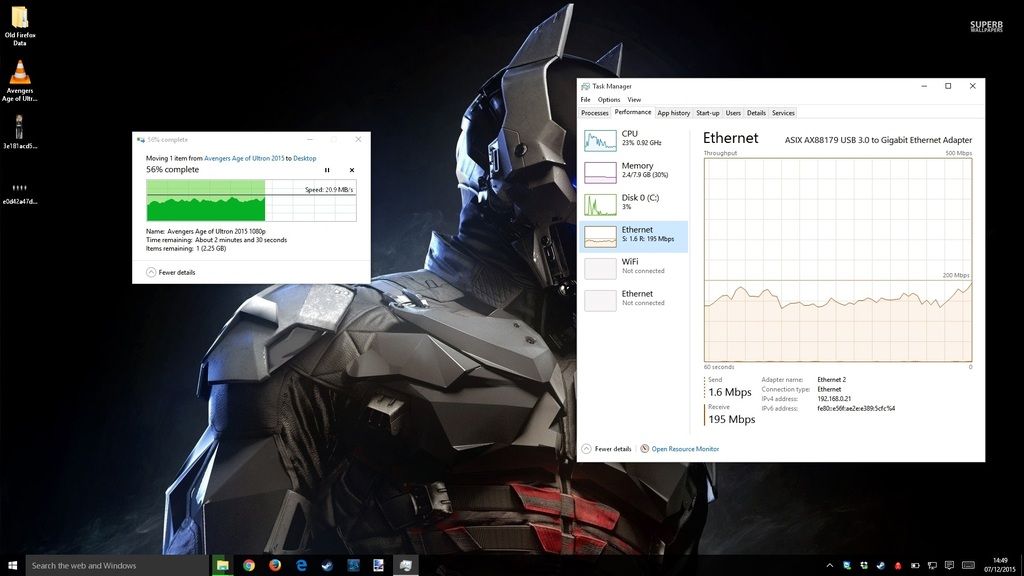Cancel the file move operation

(x=351, y=170)
